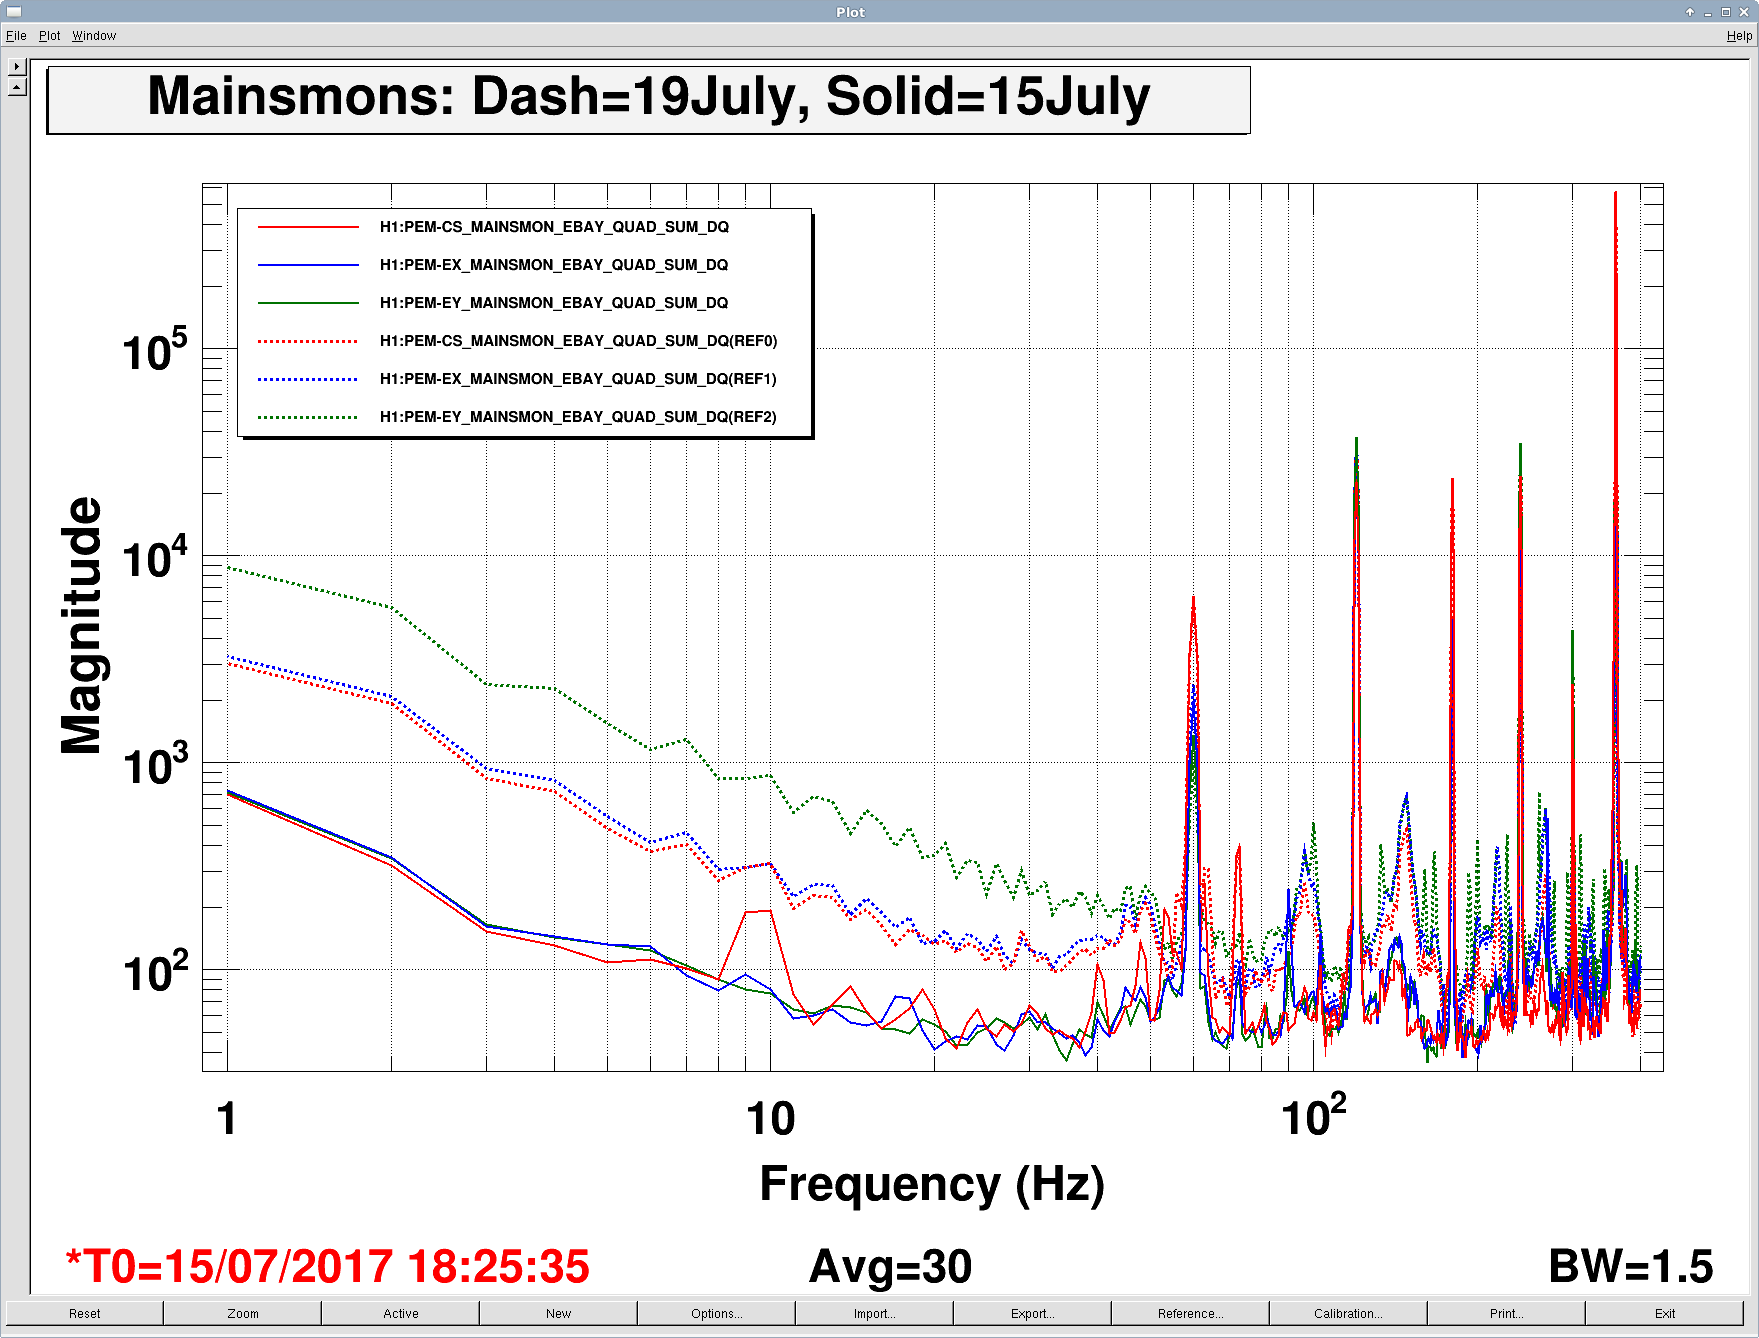Click the '10' x-axis tick label
Screen dimensions: 1759x1338
770,1119
